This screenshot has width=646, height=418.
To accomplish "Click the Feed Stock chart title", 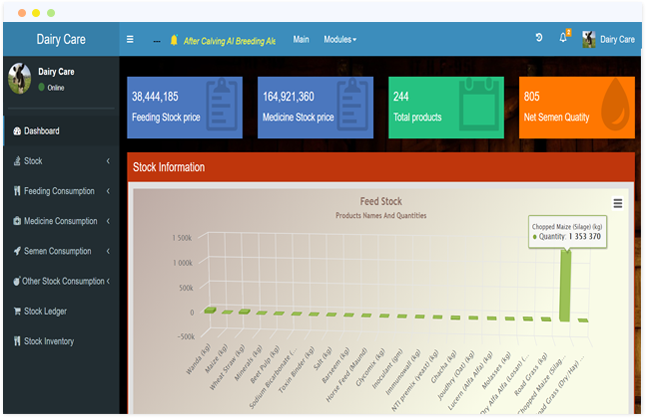I will (x=381, y=201).
